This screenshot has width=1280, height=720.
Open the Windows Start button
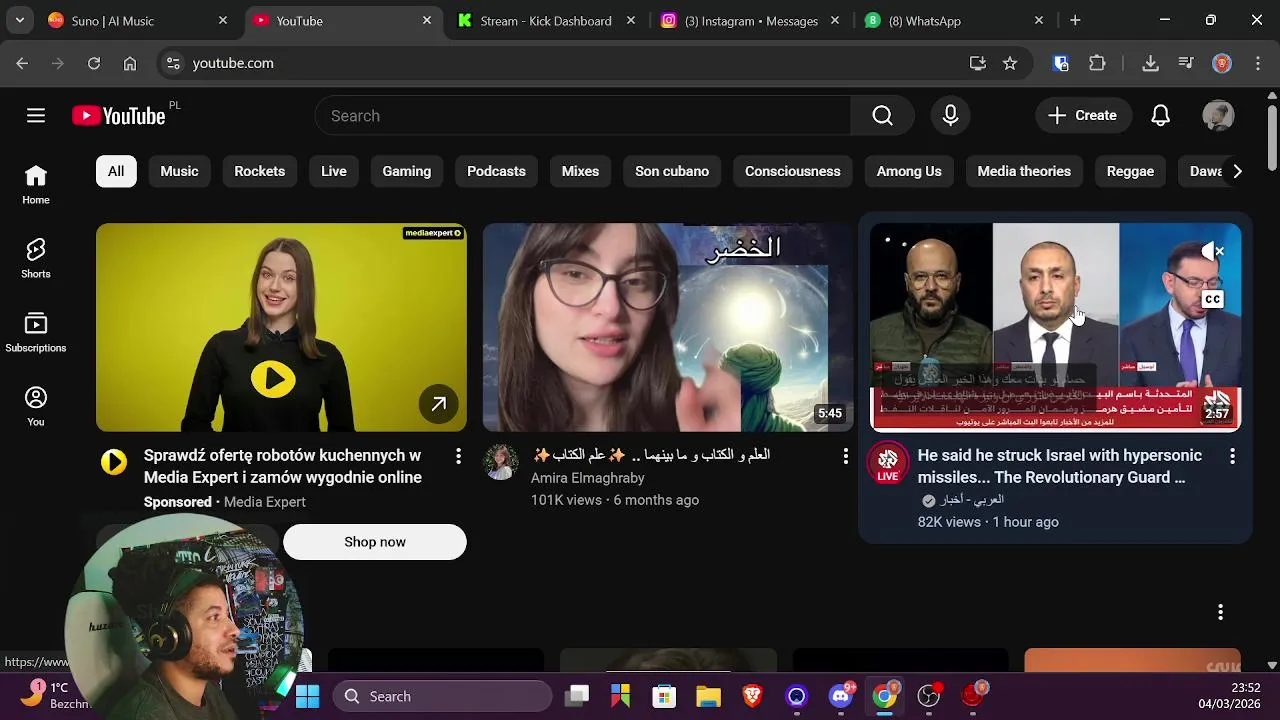308,696
